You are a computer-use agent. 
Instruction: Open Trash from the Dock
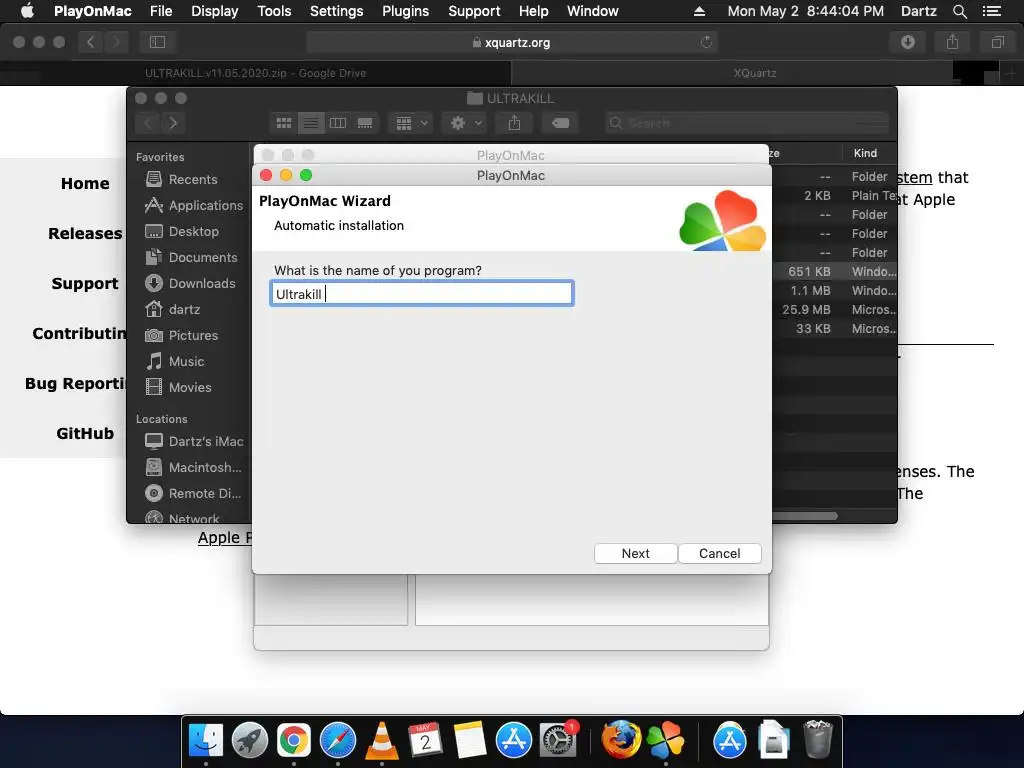(817, 739)
